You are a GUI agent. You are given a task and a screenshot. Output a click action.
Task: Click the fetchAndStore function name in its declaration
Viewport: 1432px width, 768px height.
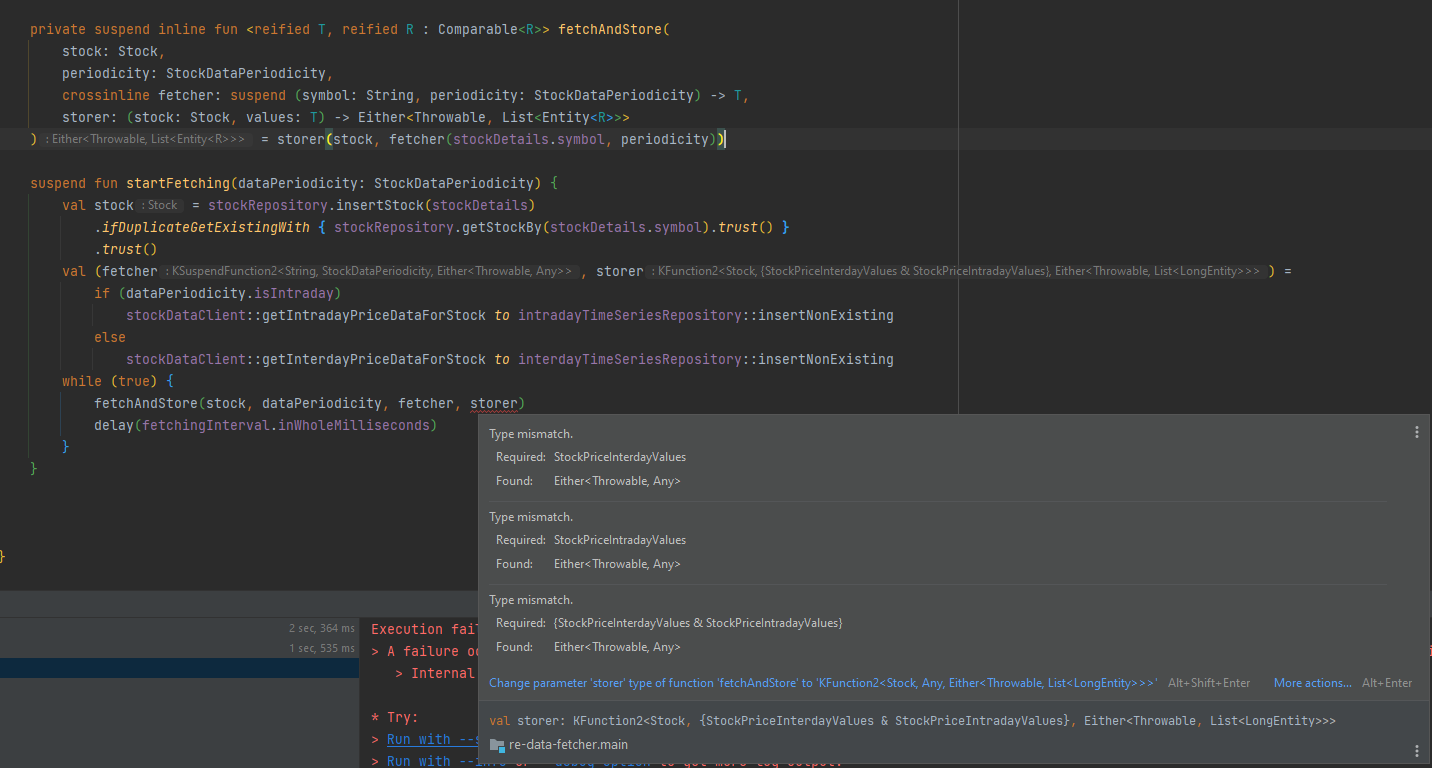(610, 29)
